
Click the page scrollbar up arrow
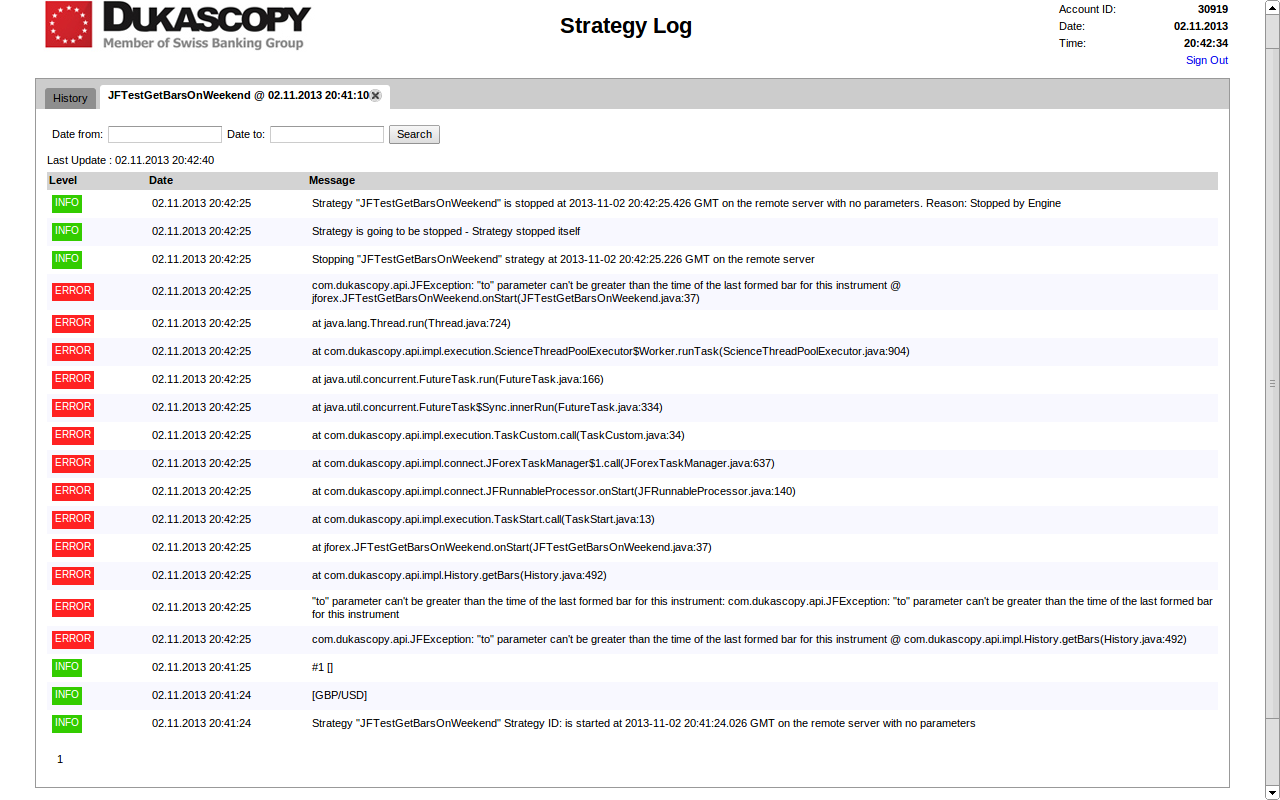1273,6
